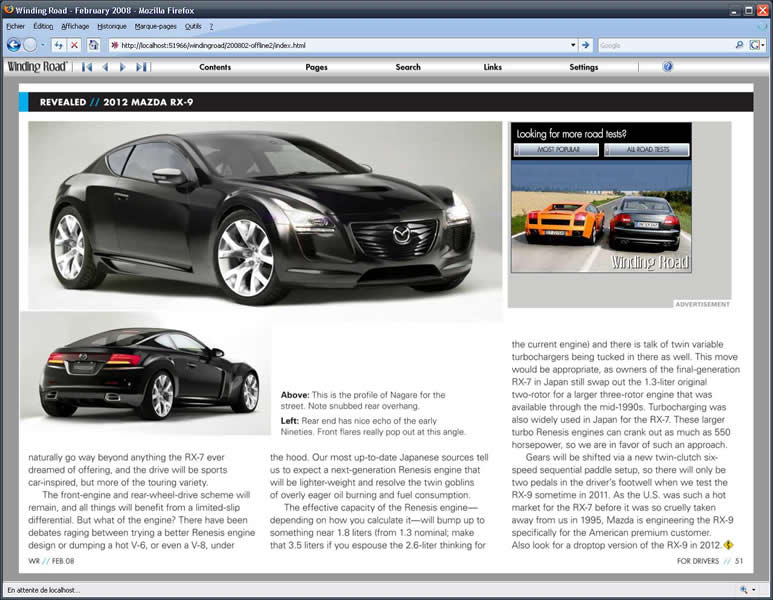Click the 'ADVERTISEMENT' label
The height and width of the screenshot is (600, 773).
point(703,304)
